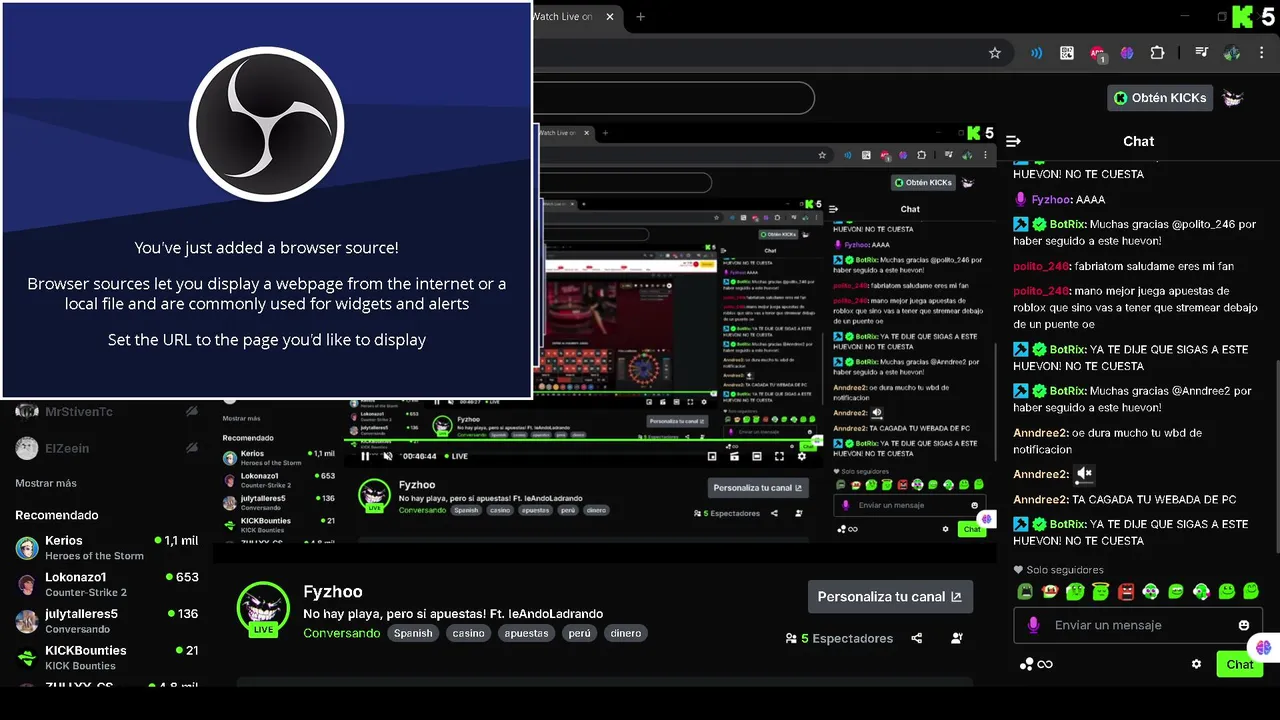
Task: Click polito_246 on the fabriatom message
Action: 1041,266
